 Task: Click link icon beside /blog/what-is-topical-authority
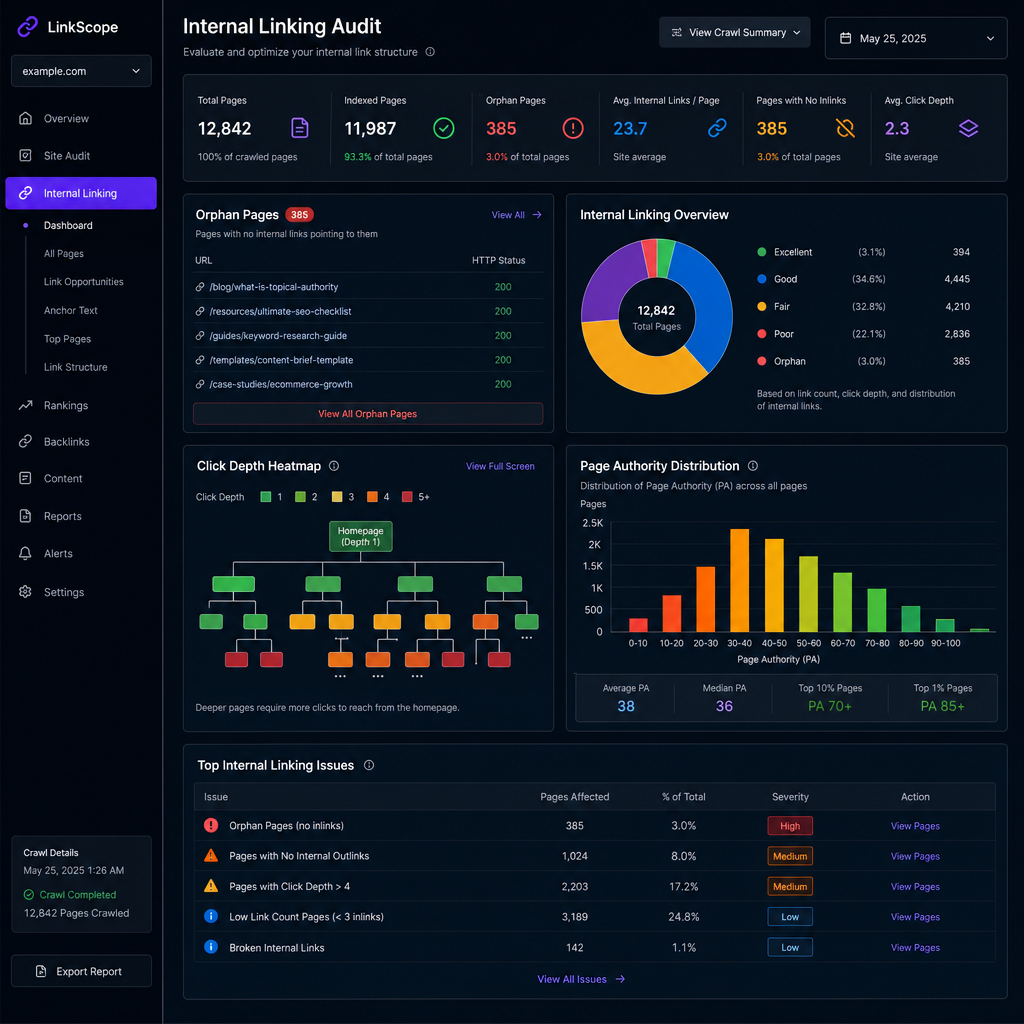coord(200,287)
